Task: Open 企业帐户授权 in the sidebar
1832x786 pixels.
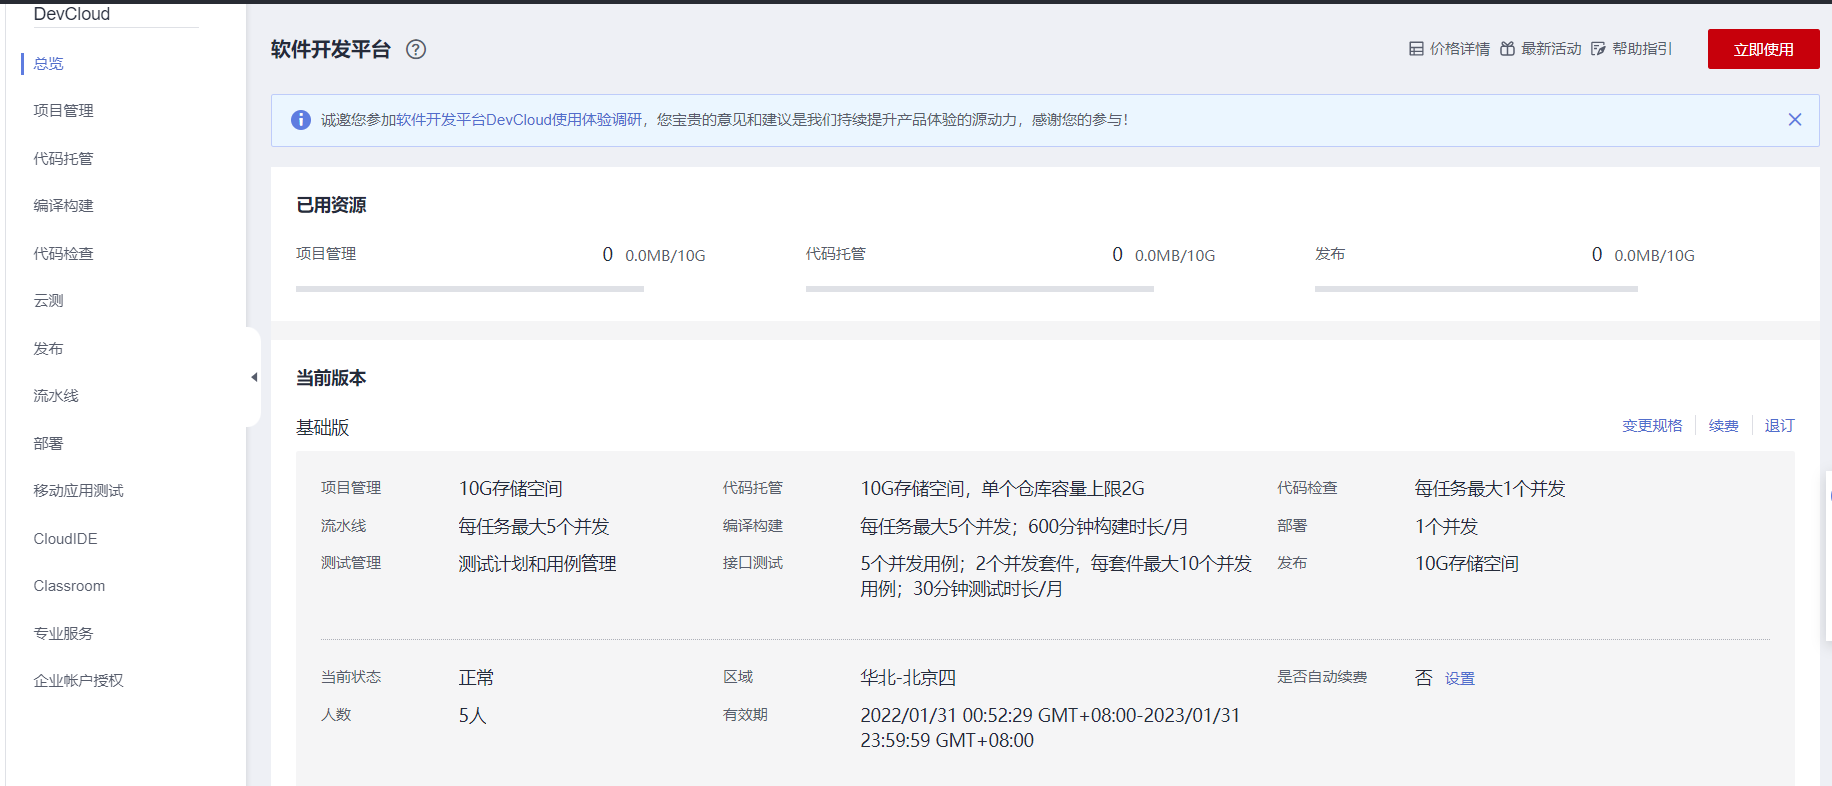Action: tap(78, 680)
